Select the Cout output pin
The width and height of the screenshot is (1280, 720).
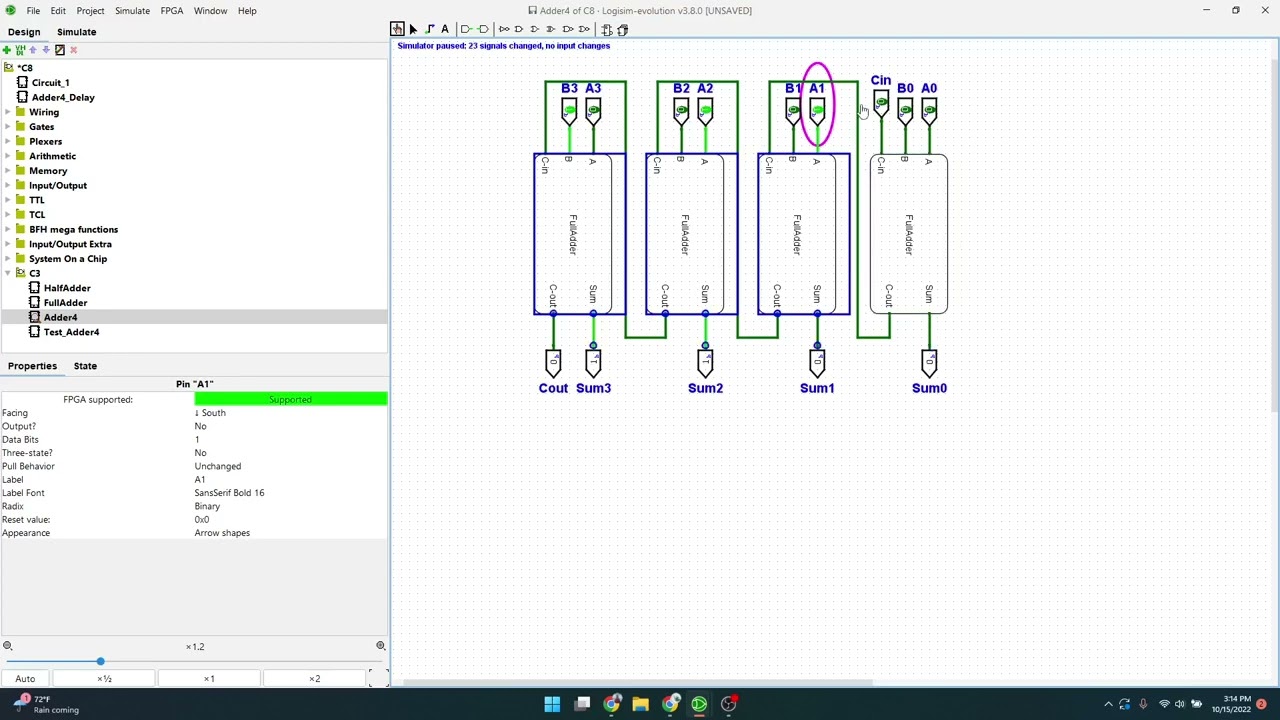click(553, 362)
